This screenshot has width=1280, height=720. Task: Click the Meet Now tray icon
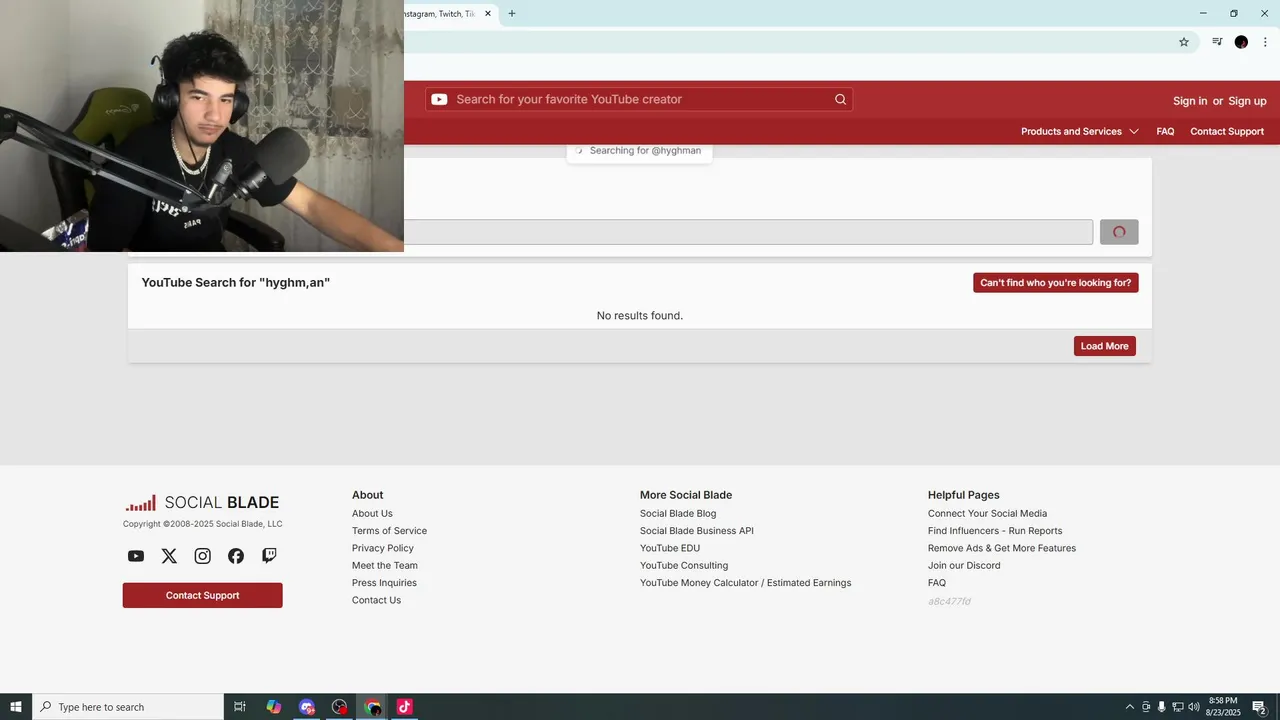tap(1146, 707)
